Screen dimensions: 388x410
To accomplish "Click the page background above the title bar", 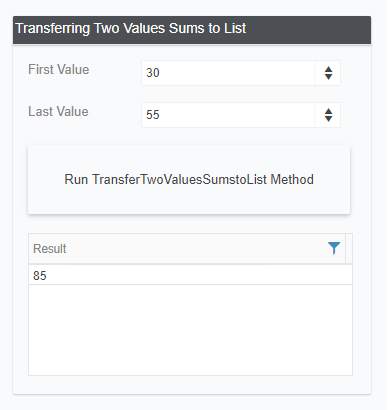I will 193,7.
